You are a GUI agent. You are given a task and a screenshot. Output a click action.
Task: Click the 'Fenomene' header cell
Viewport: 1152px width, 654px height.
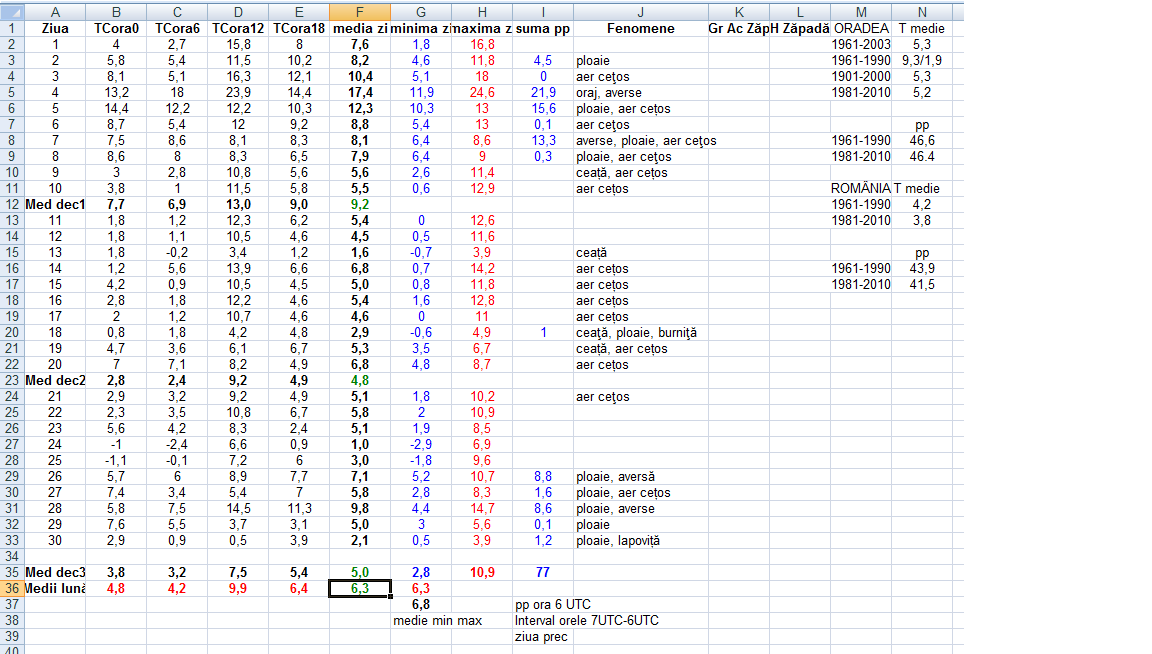coord(641,29)
